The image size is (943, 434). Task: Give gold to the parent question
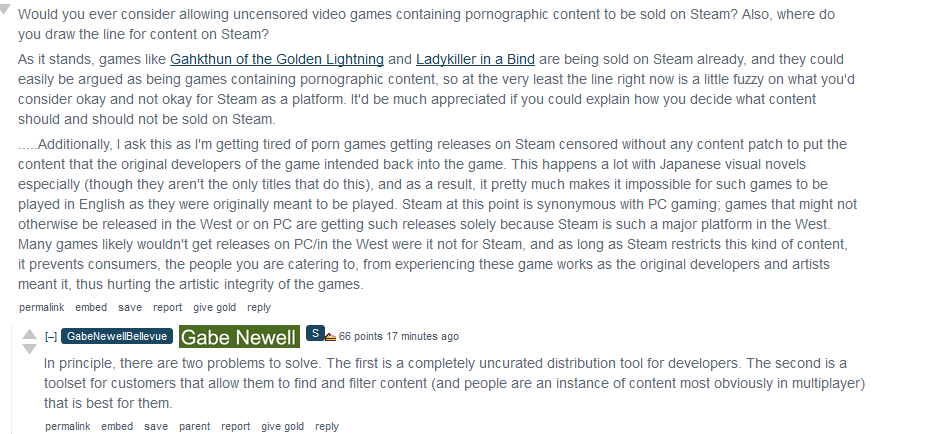click(x=215, y=307)
